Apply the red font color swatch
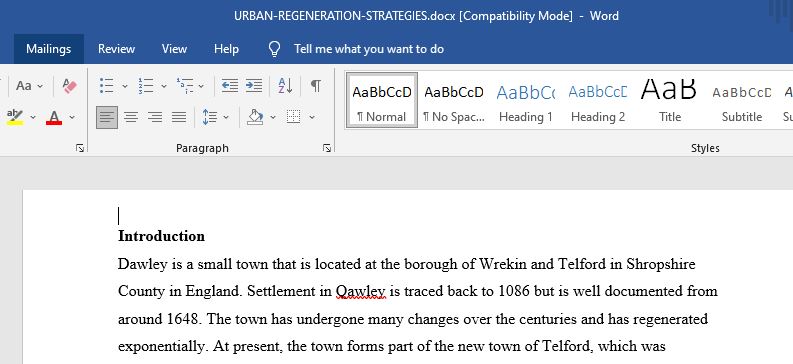Screen dimensions: 793x364 coord(54,117)
